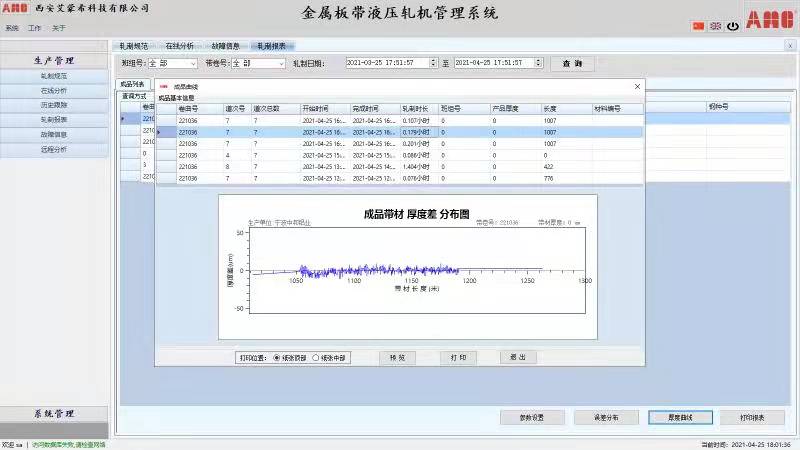Image resolution: width=800 pixels, height=450 pixels.
Task: Open the end date picker dropdown
Action: coord(541,63)
